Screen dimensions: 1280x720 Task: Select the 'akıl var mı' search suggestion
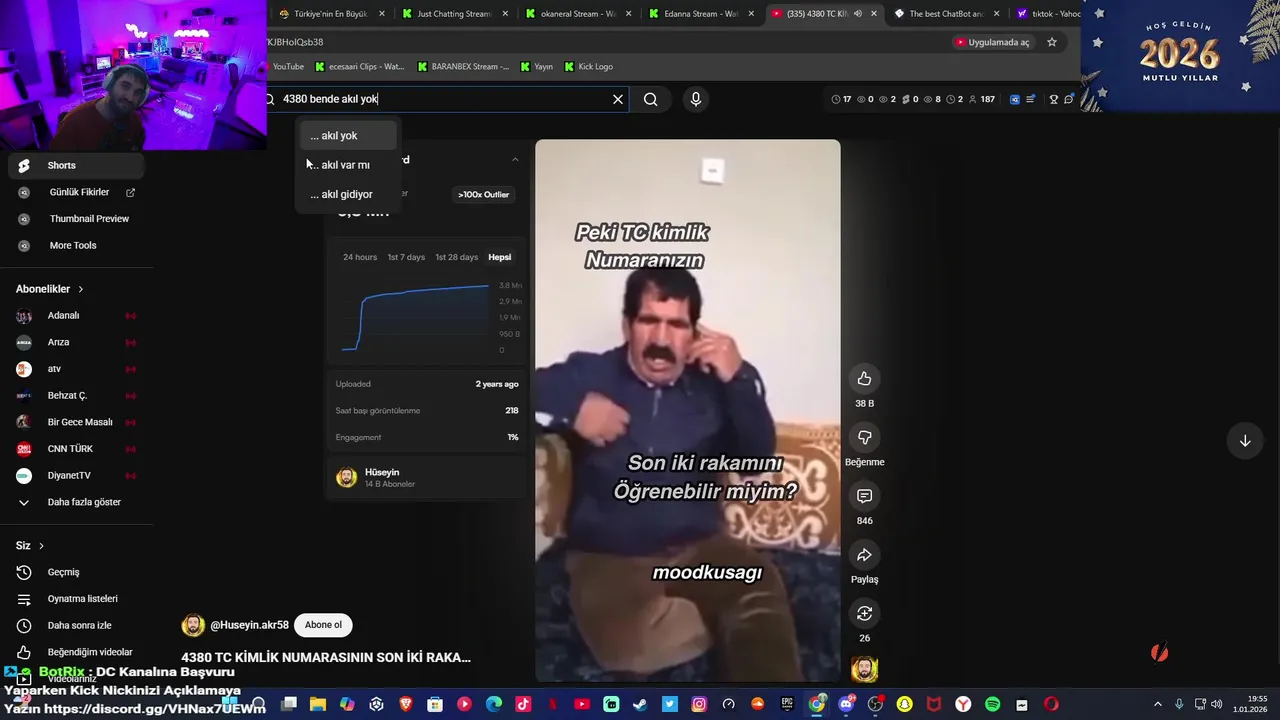348,165
